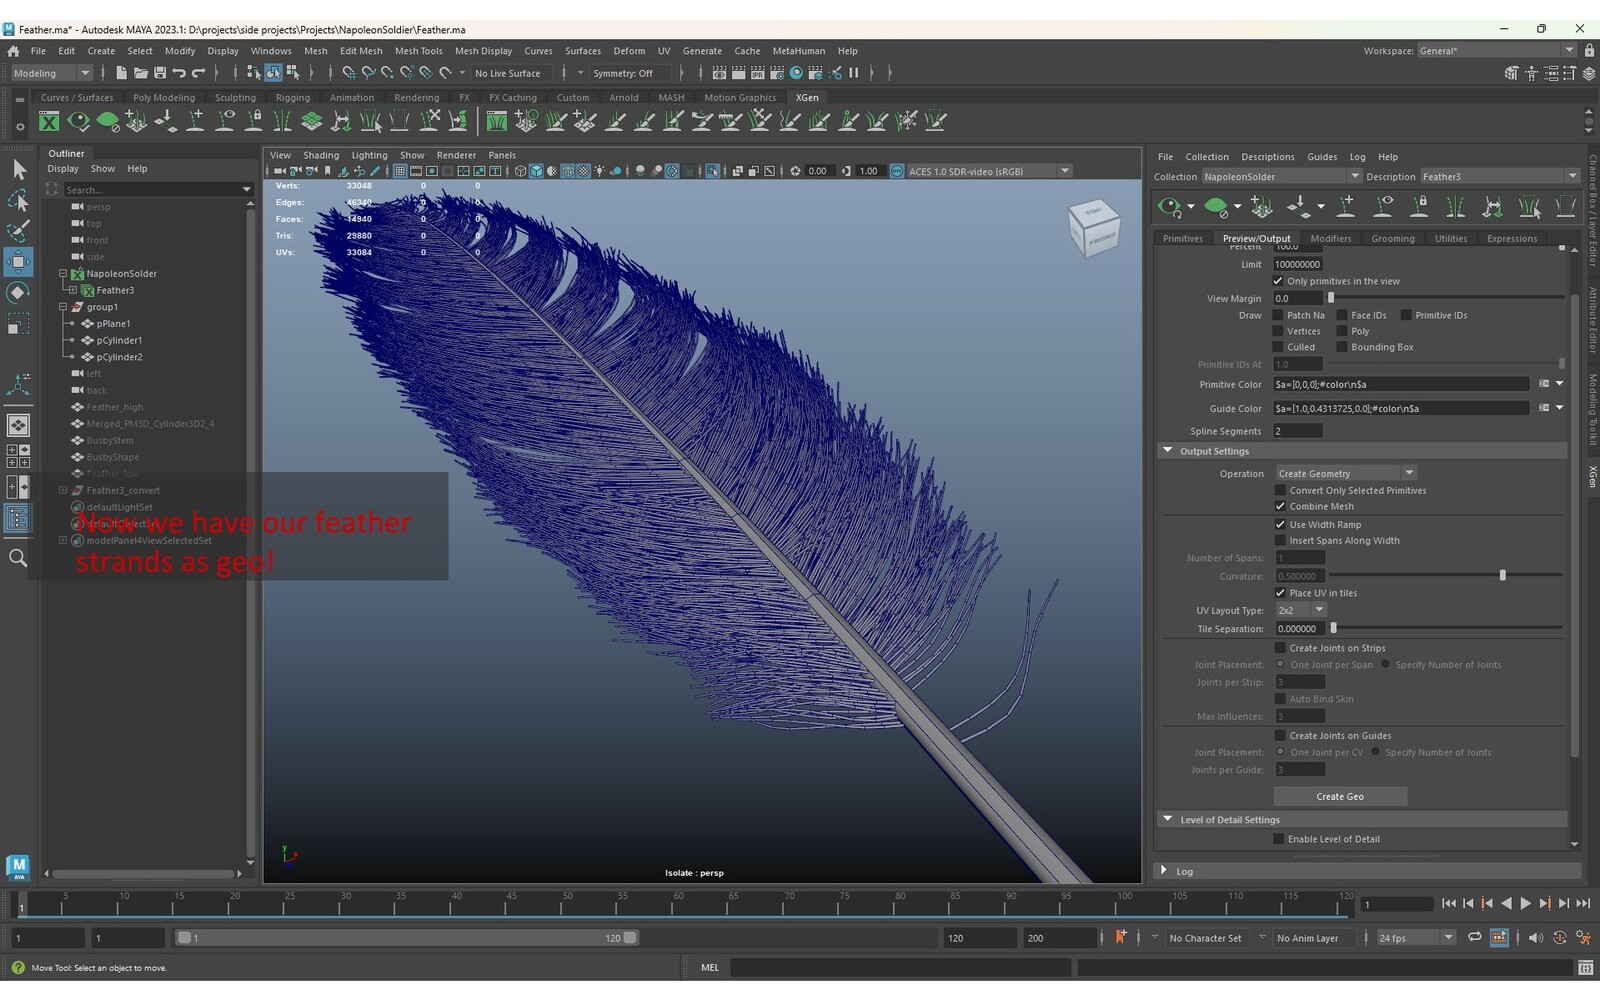
Task: Uncheck Combine Mesh option
Action: (x=1280, y=506)
